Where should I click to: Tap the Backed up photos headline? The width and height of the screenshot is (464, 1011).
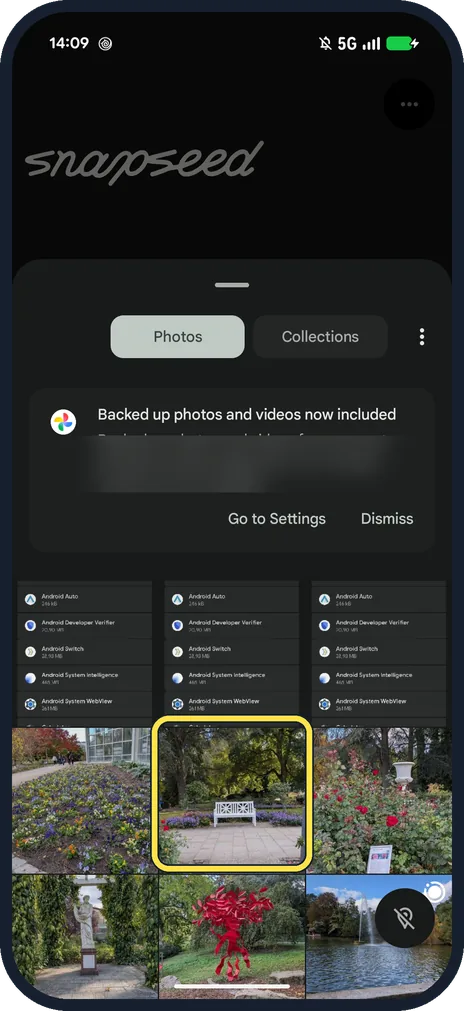[x=247, y=415]
